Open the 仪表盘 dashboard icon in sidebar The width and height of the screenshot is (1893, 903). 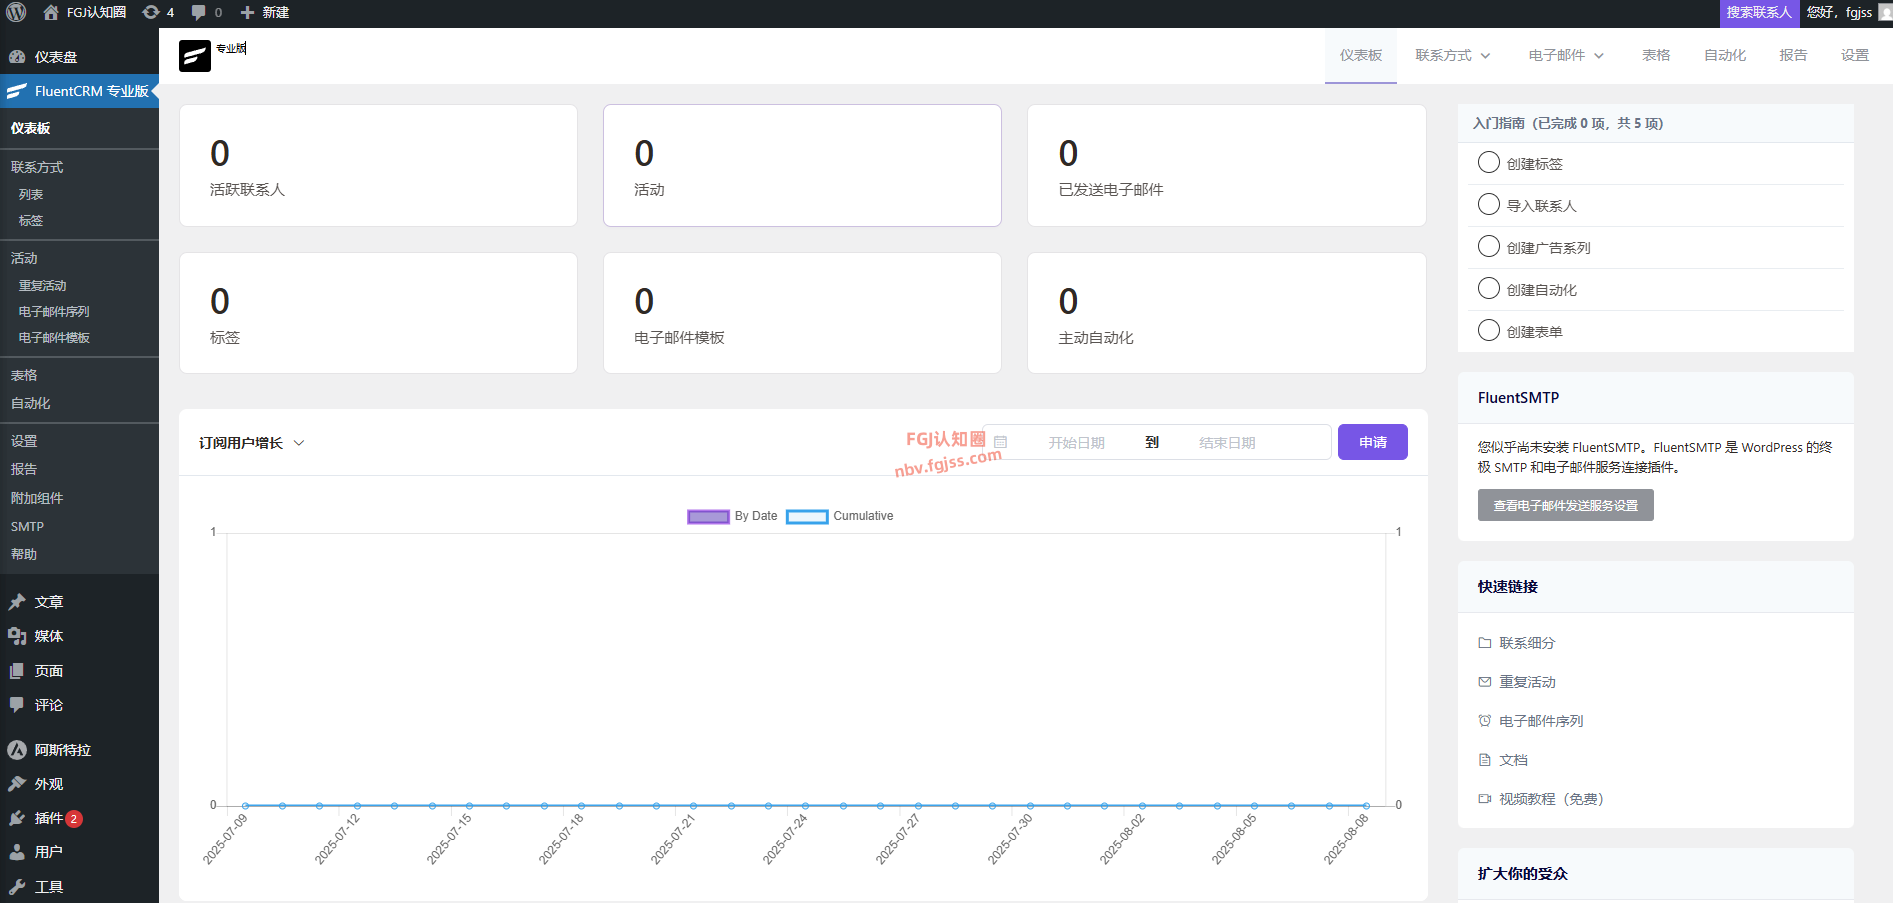(x=17, y=57)
